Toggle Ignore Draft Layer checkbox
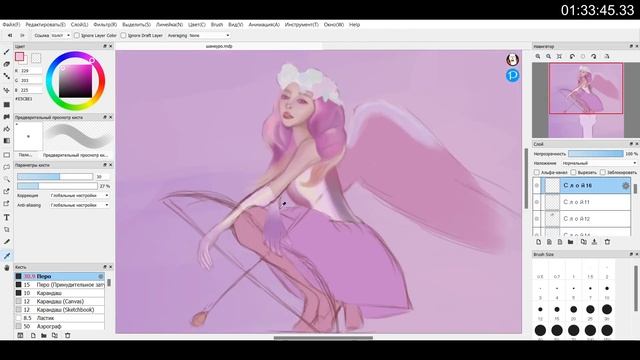Viewport: 640px width, 360px height. [x=123, y=36]
